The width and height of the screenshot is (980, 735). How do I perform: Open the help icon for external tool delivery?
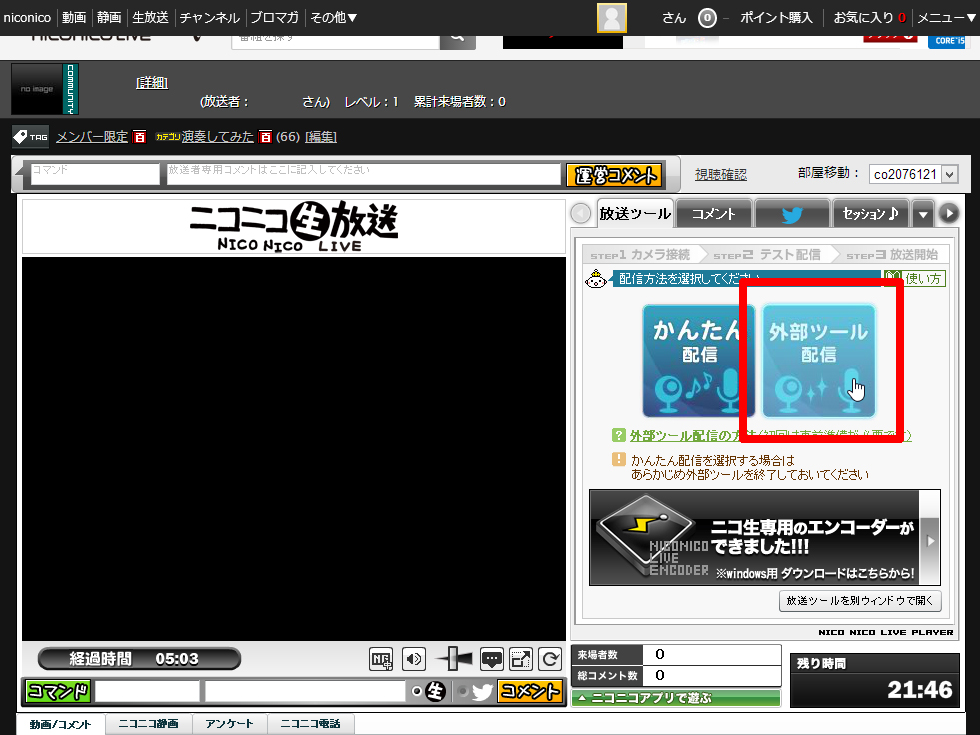point(618,435)
